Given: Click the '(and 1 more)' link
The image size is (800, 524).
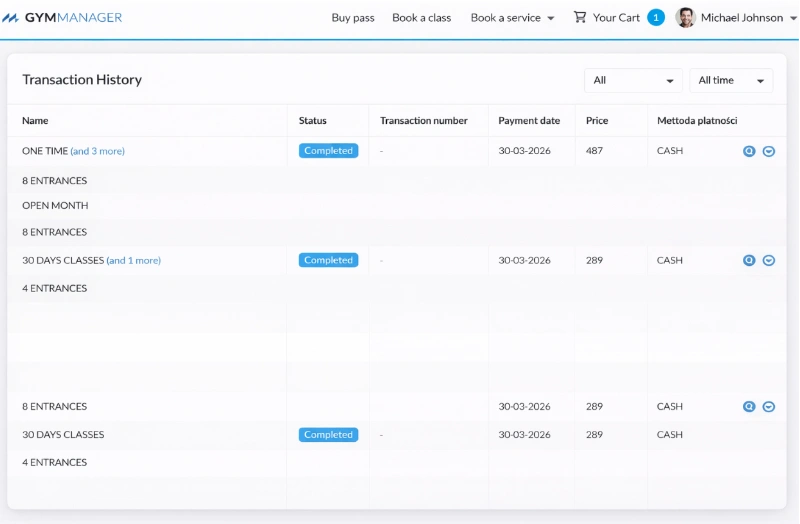Looking at the screenshot, I should click(x=133, y=260).
